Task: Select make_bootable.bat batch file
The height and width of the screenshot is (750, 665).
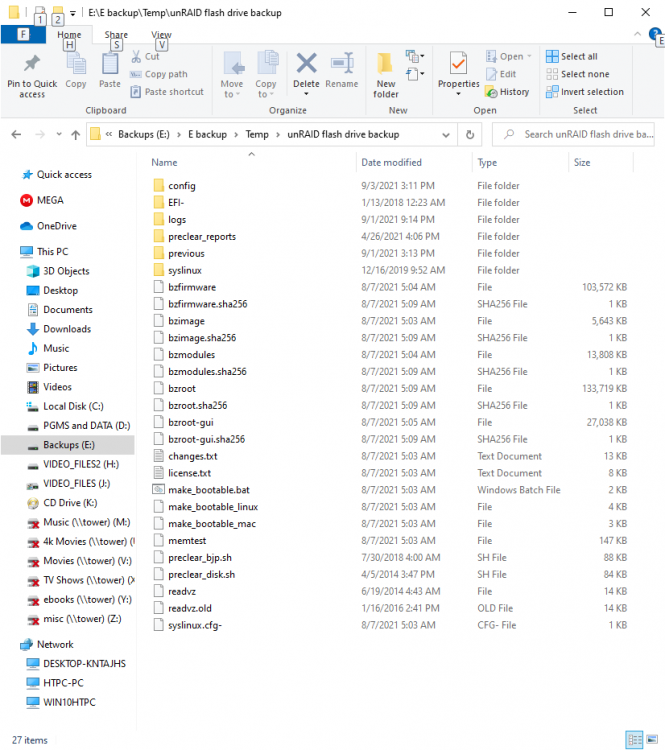Action: (x=209, y=490)
